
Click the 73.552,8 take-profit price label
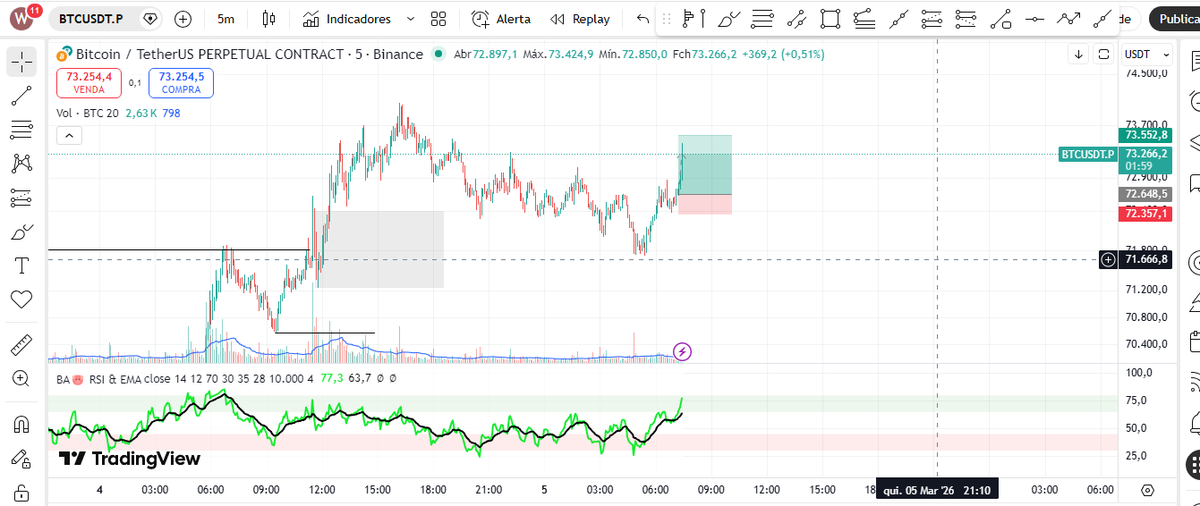tap(1146, 135)
